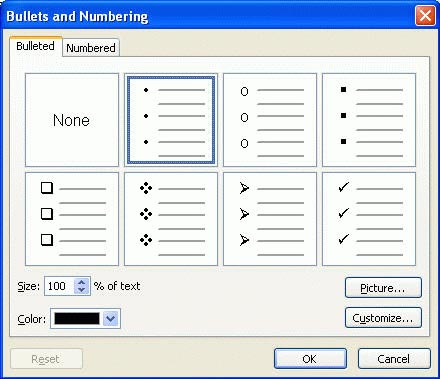440x379 pixels.
Task: Decrease bullet size with down arrow
Action: (82, 290)
